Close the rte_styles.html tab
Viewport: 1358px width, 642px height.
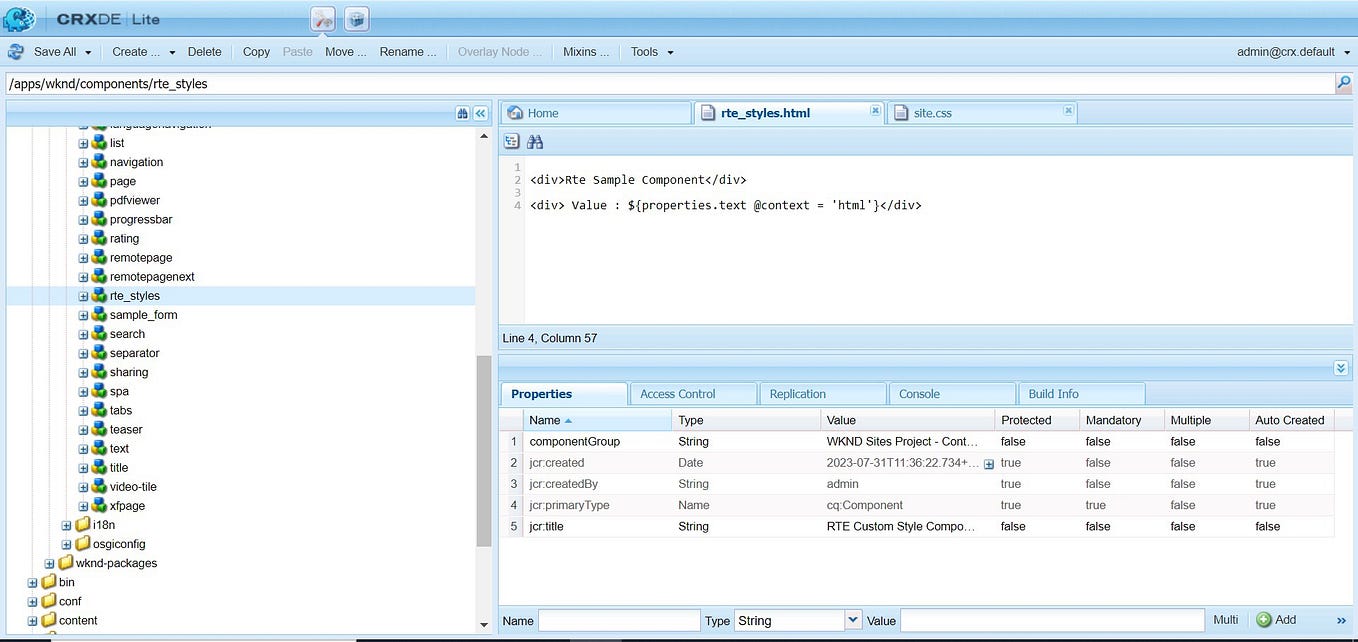[x=875, y=110]
